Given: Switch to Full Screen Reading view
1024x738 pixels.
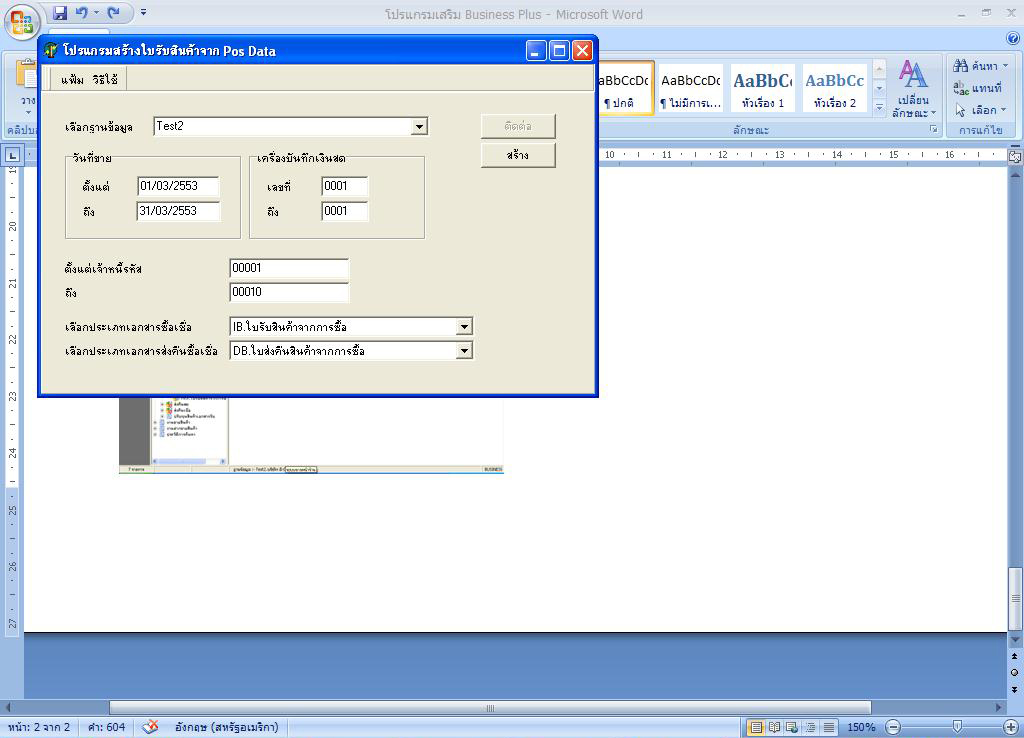Looking at the screenshot, I should coord(774,727).
